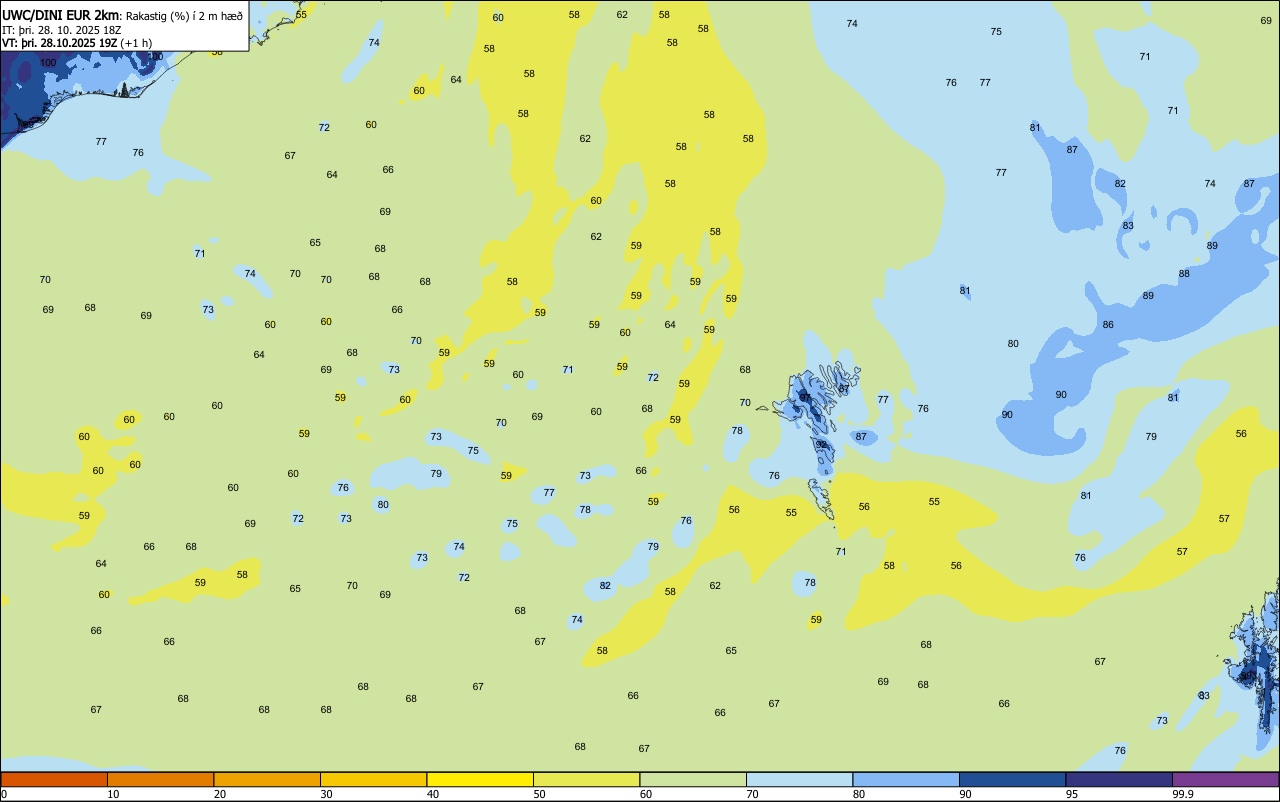Pick the bright yellow 40–50 legend swatch
This screenshot has width=1280, height=802.
coord(480,779)
